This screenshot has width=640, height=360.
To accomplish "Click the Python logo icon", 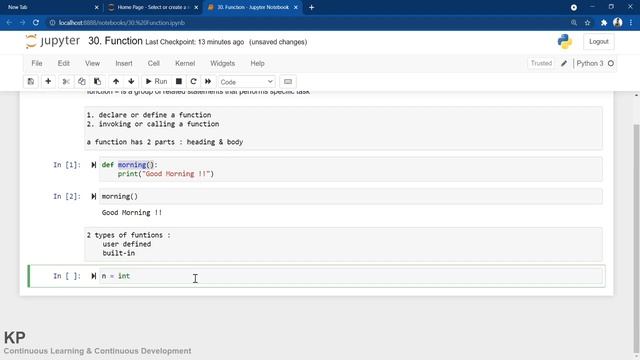I will point(565,42).
